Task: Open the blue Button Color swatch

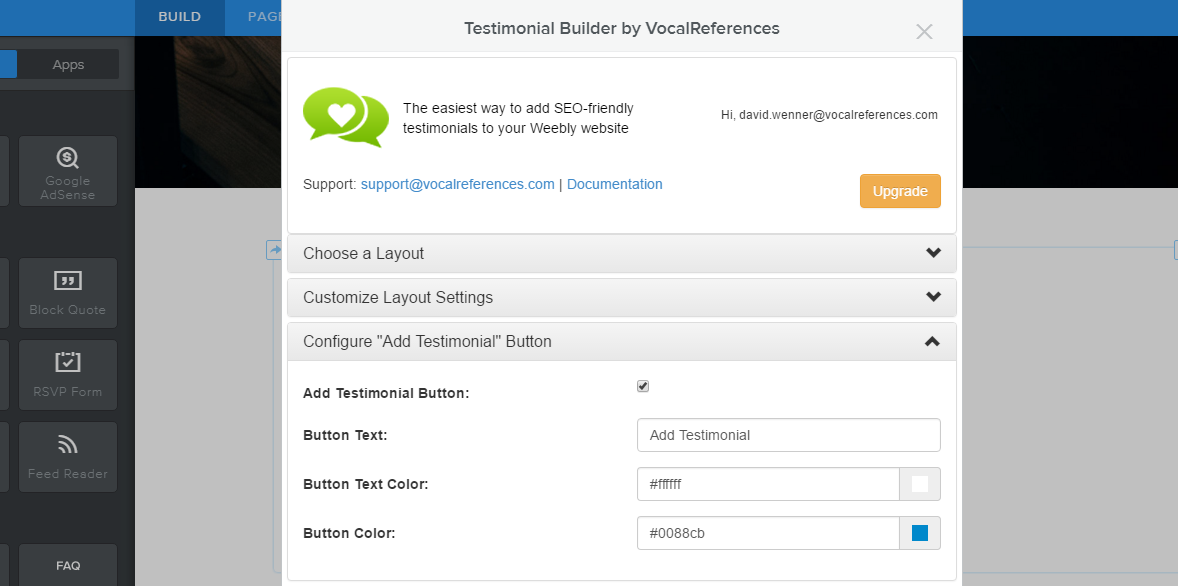Action: tap(920, 533)
